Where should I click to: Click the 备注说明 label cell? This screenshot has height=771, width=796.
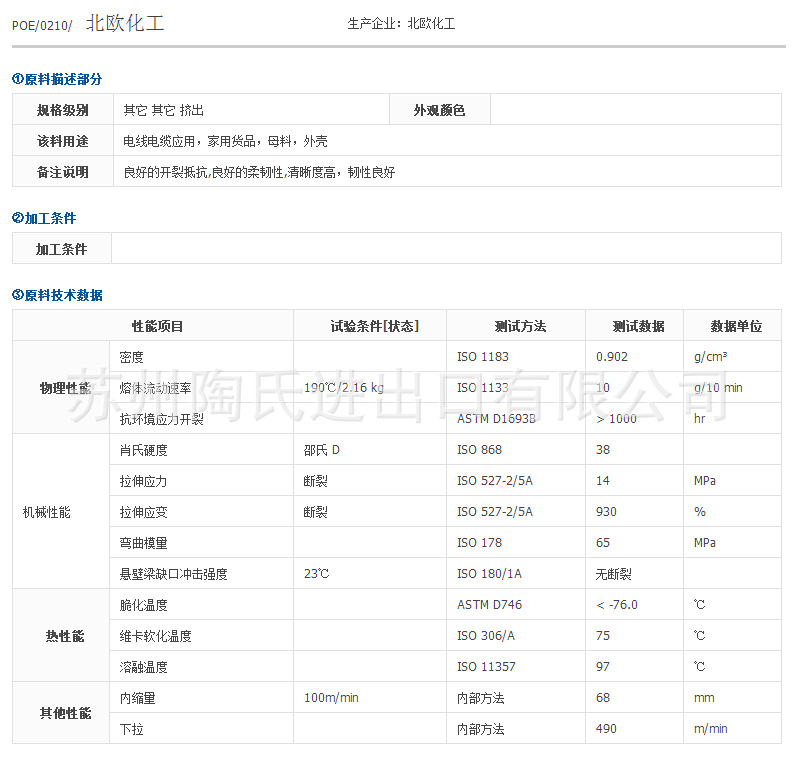coord(63,172)
